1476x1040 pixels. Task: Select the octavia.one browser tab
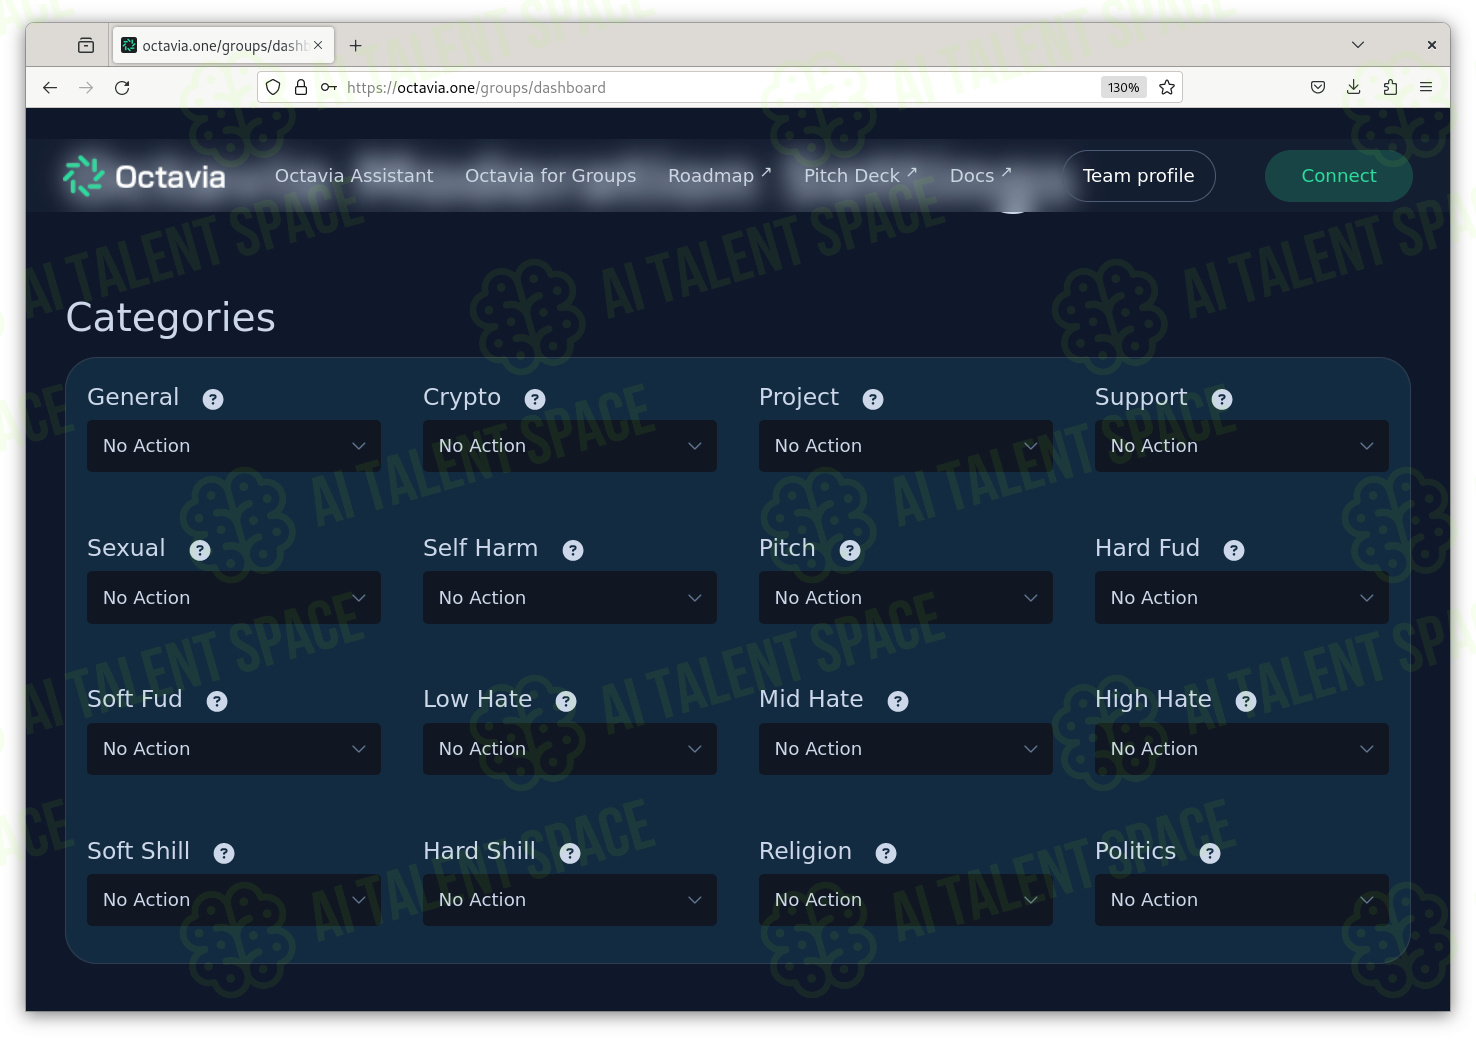click(x=223, y=45)
